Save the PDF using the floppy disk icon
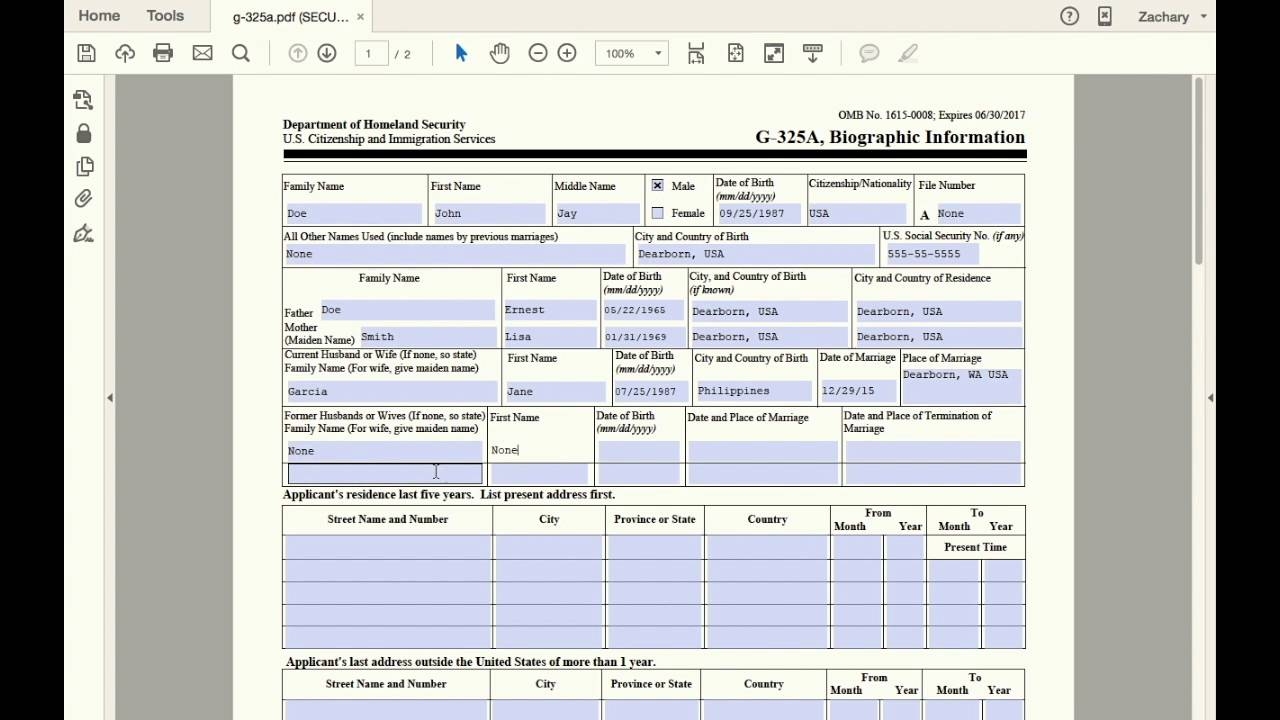 [x=86, y=53]
